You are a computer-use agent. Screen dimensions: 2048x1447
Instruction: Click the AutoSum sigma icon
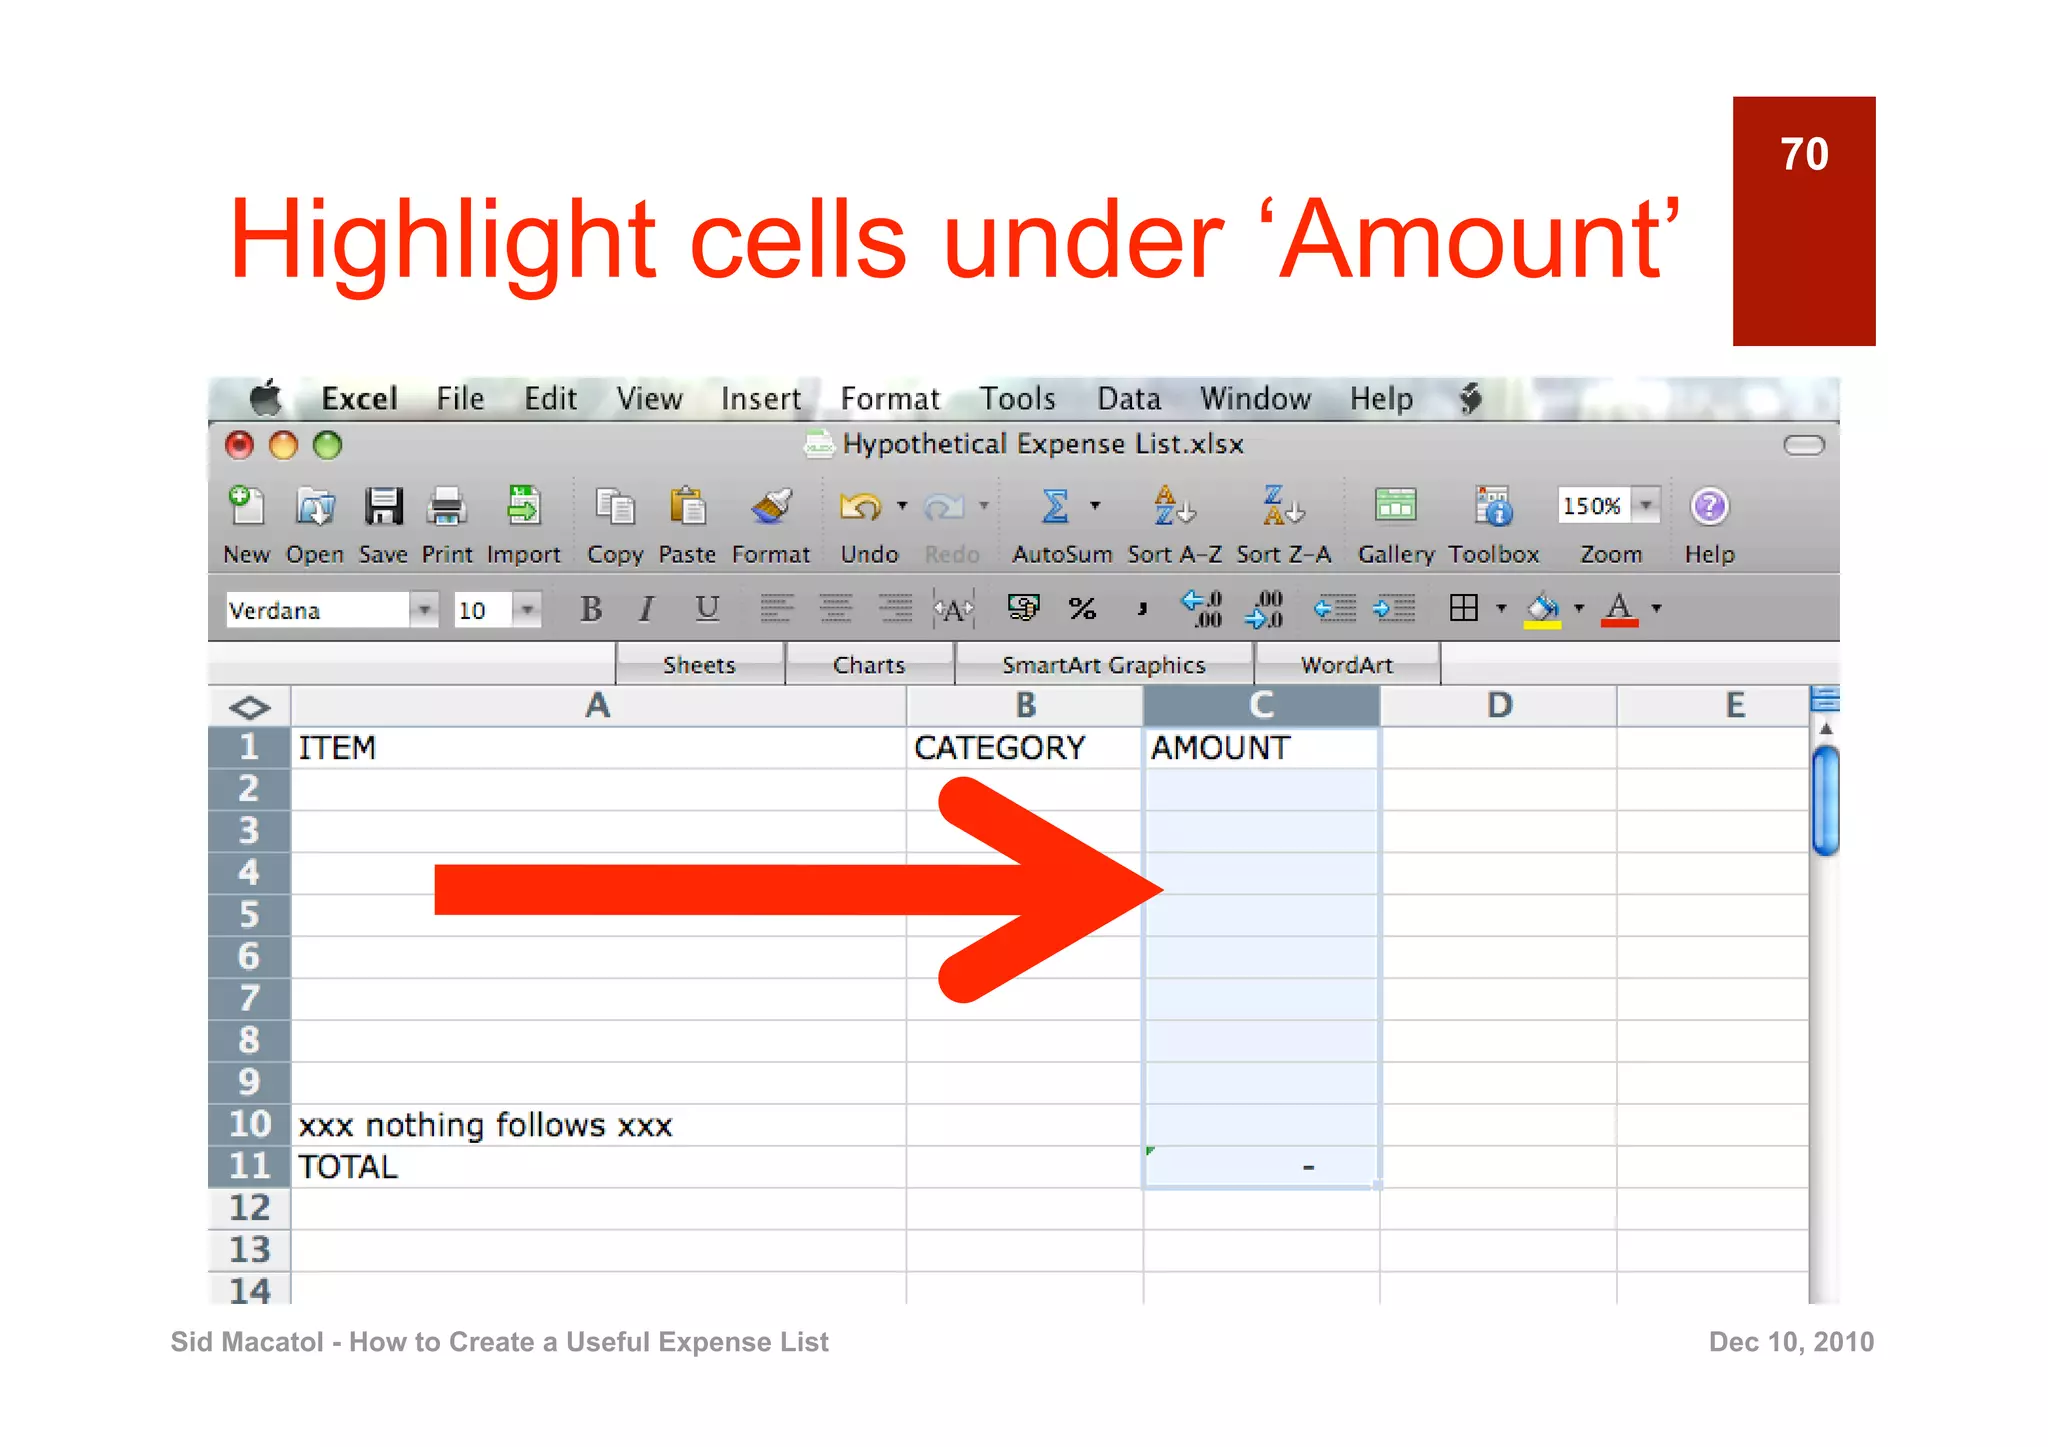pyautogui.click(x=1055, y=506)
